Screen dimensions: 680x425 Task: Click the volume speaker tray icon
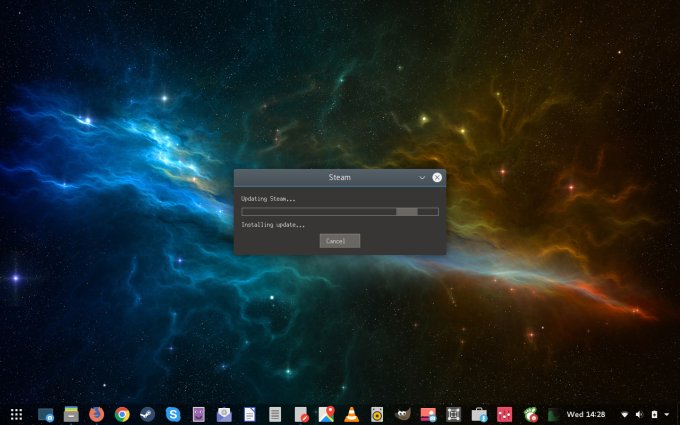[x=639, y=415]
